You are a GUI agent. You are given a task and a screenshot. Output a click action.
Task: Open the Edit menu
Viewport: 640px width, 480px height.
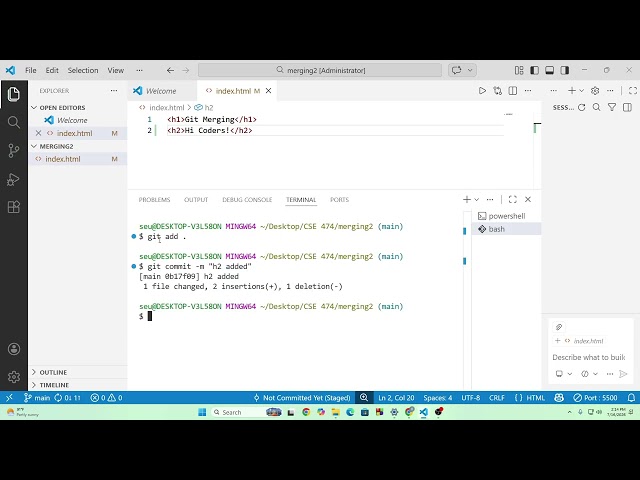point(52,70)
